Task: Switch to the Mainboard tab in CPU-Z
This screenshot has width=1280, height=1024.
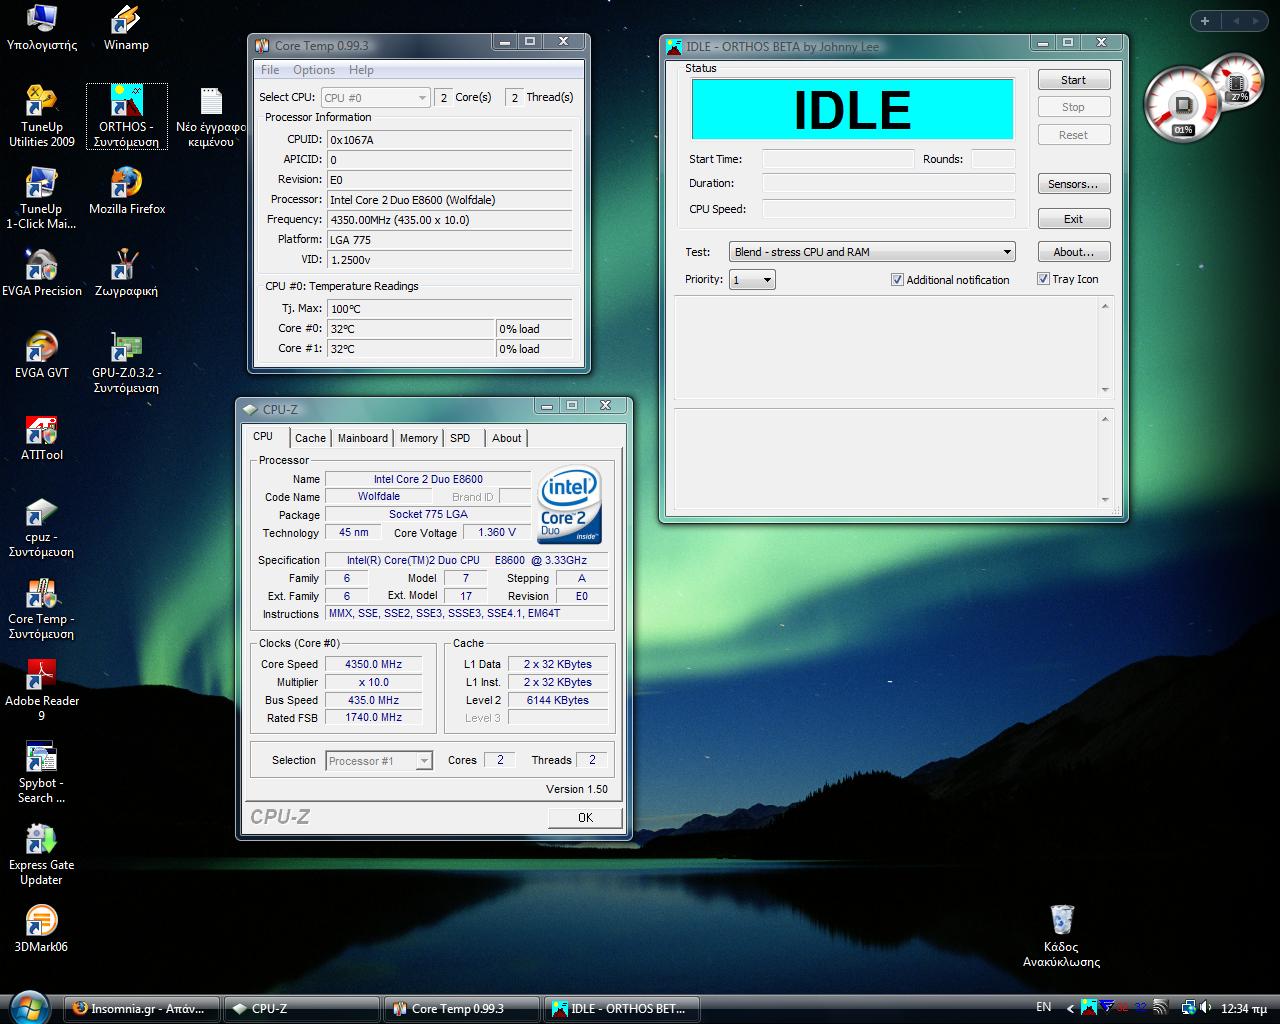Action: pyautogui.click(x=362, y=438)
